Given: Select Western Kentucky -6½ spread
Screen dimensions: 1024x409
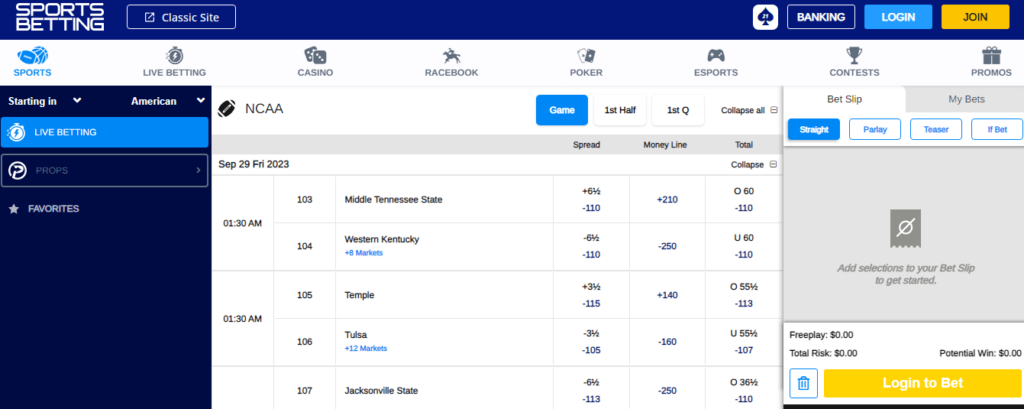Looking at the screenshot, I should [591, 246].
